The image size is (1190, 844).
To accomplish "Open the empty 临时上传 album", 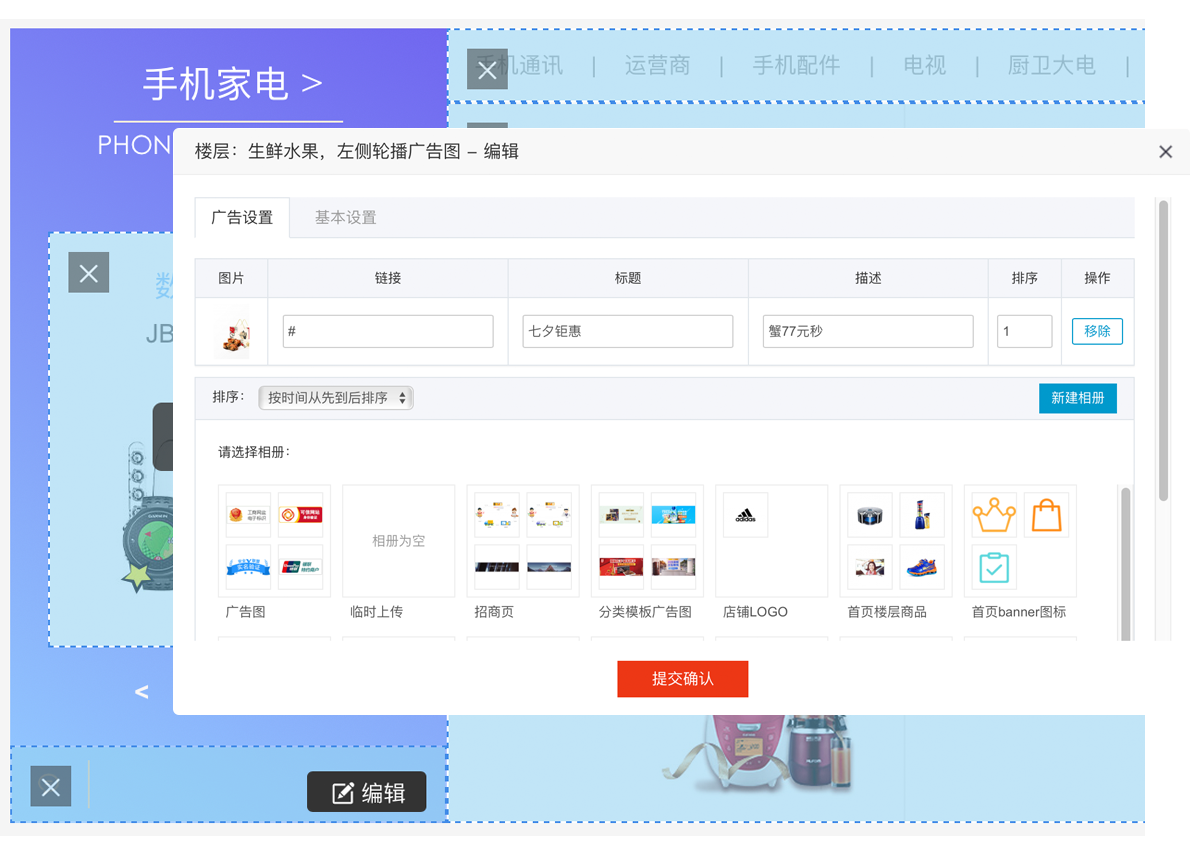I will [398, 541].
